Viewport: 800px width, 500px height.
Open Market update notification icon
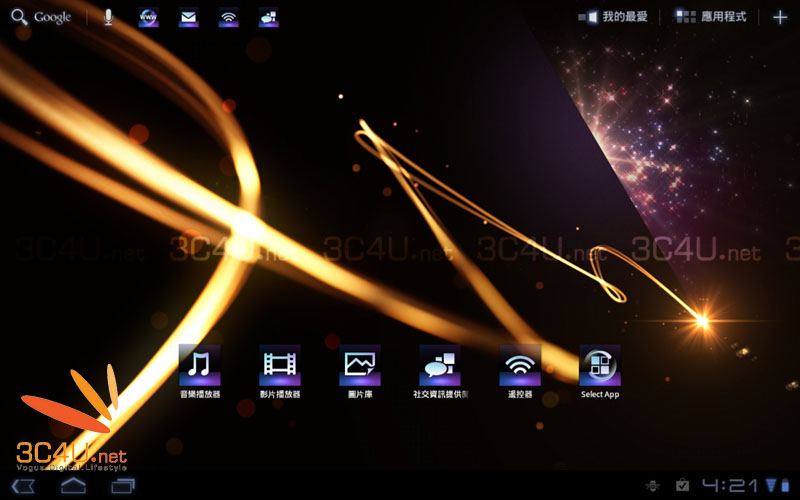pos(682,485)
